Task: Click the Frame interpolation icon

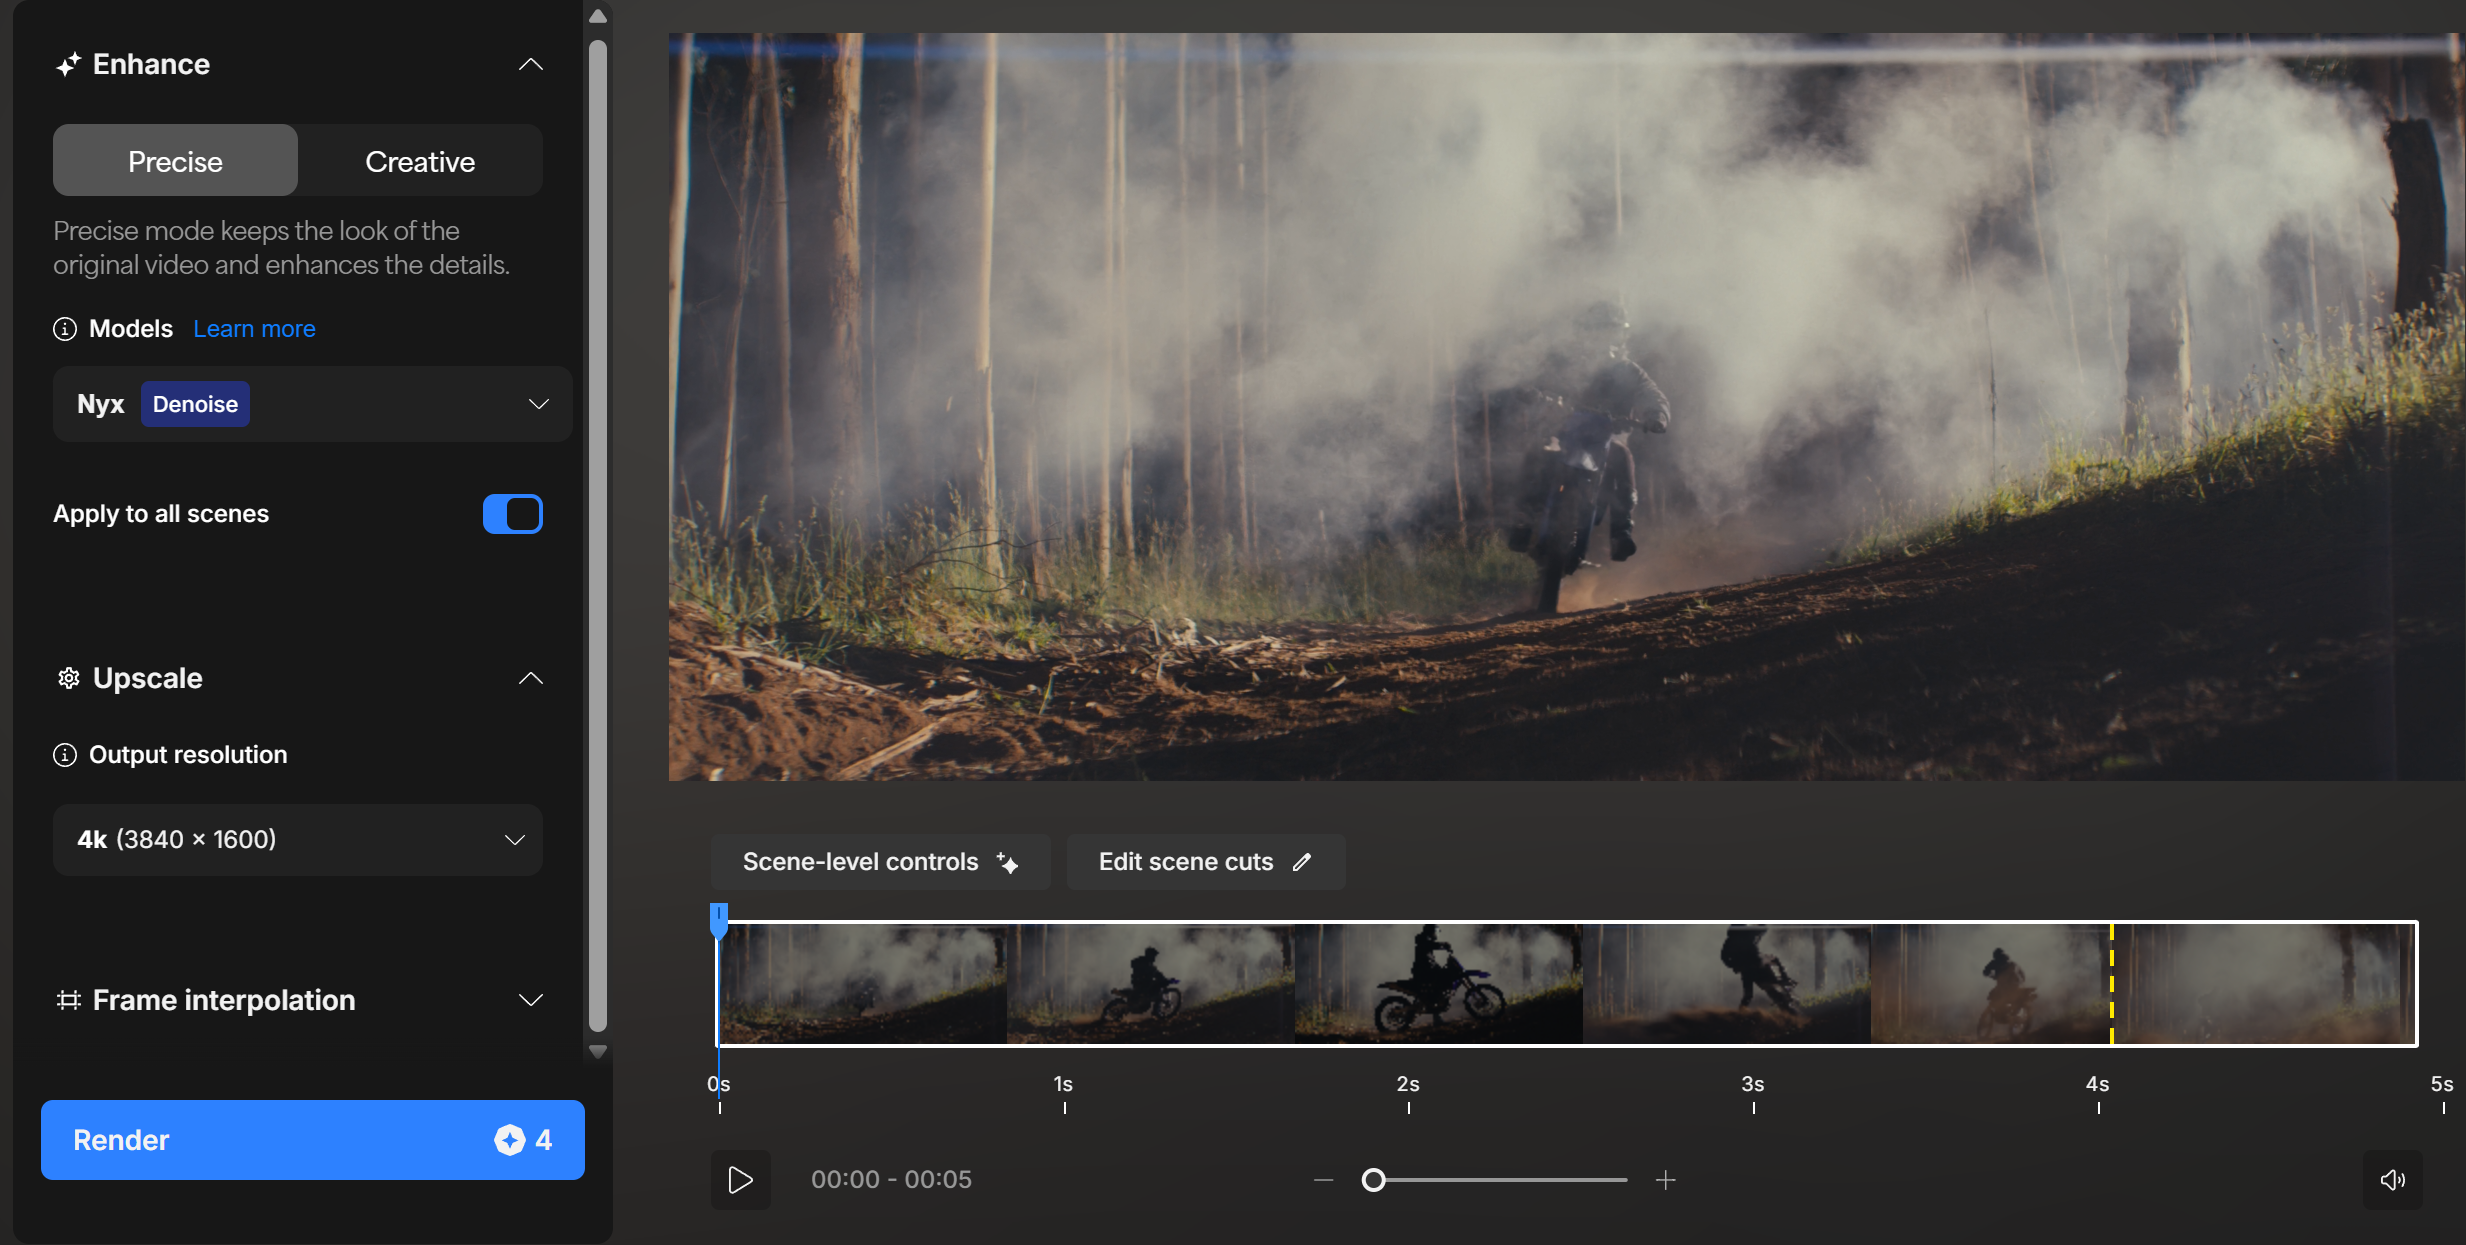Action: point(68,1000)
